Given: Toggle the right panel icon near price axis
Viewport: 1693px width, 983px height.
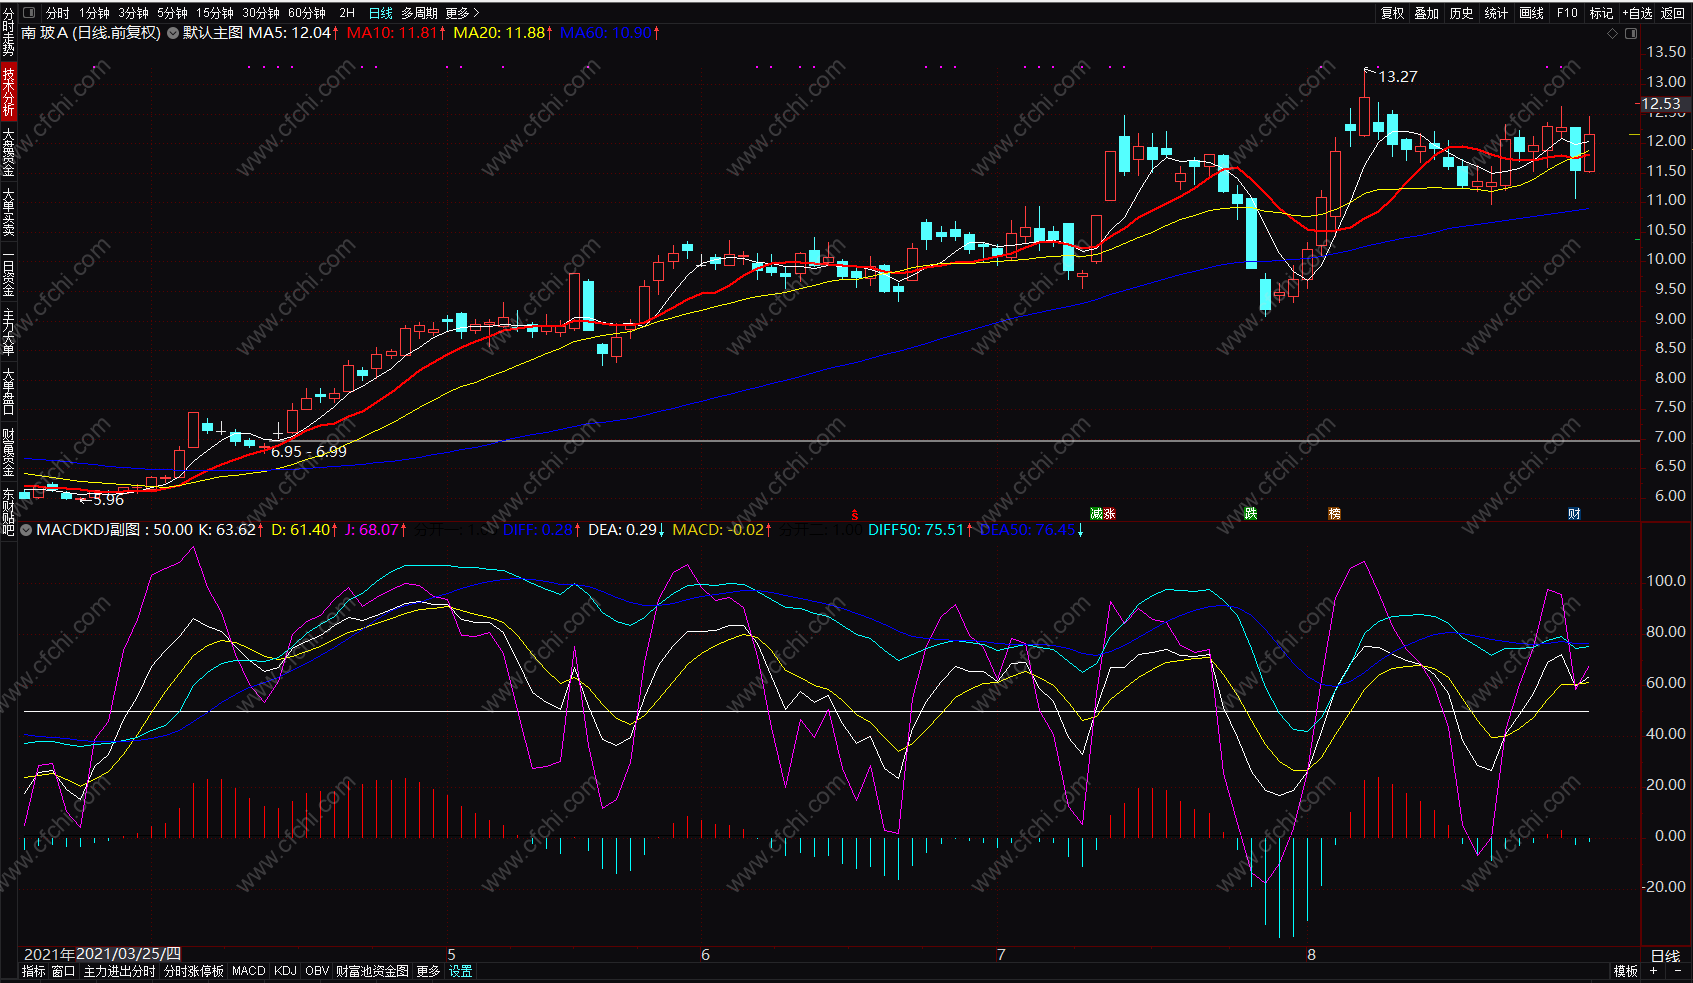Looking at the screenshot, I should 1631,33.
